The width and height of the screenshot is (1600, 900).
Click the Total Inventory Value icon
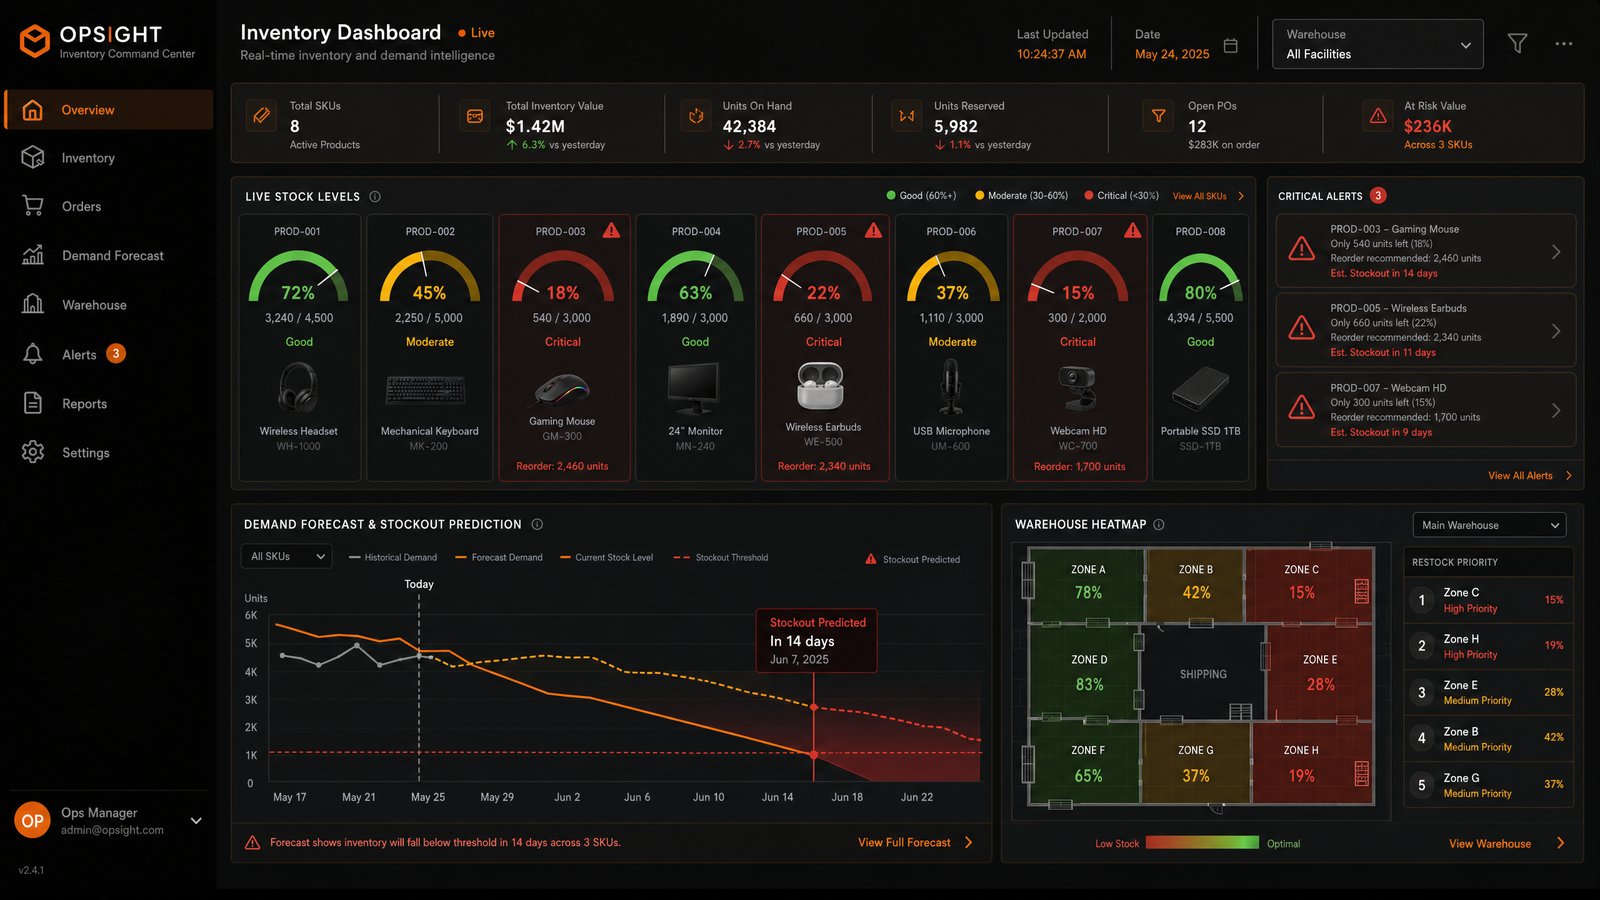[x=475, y=116]
